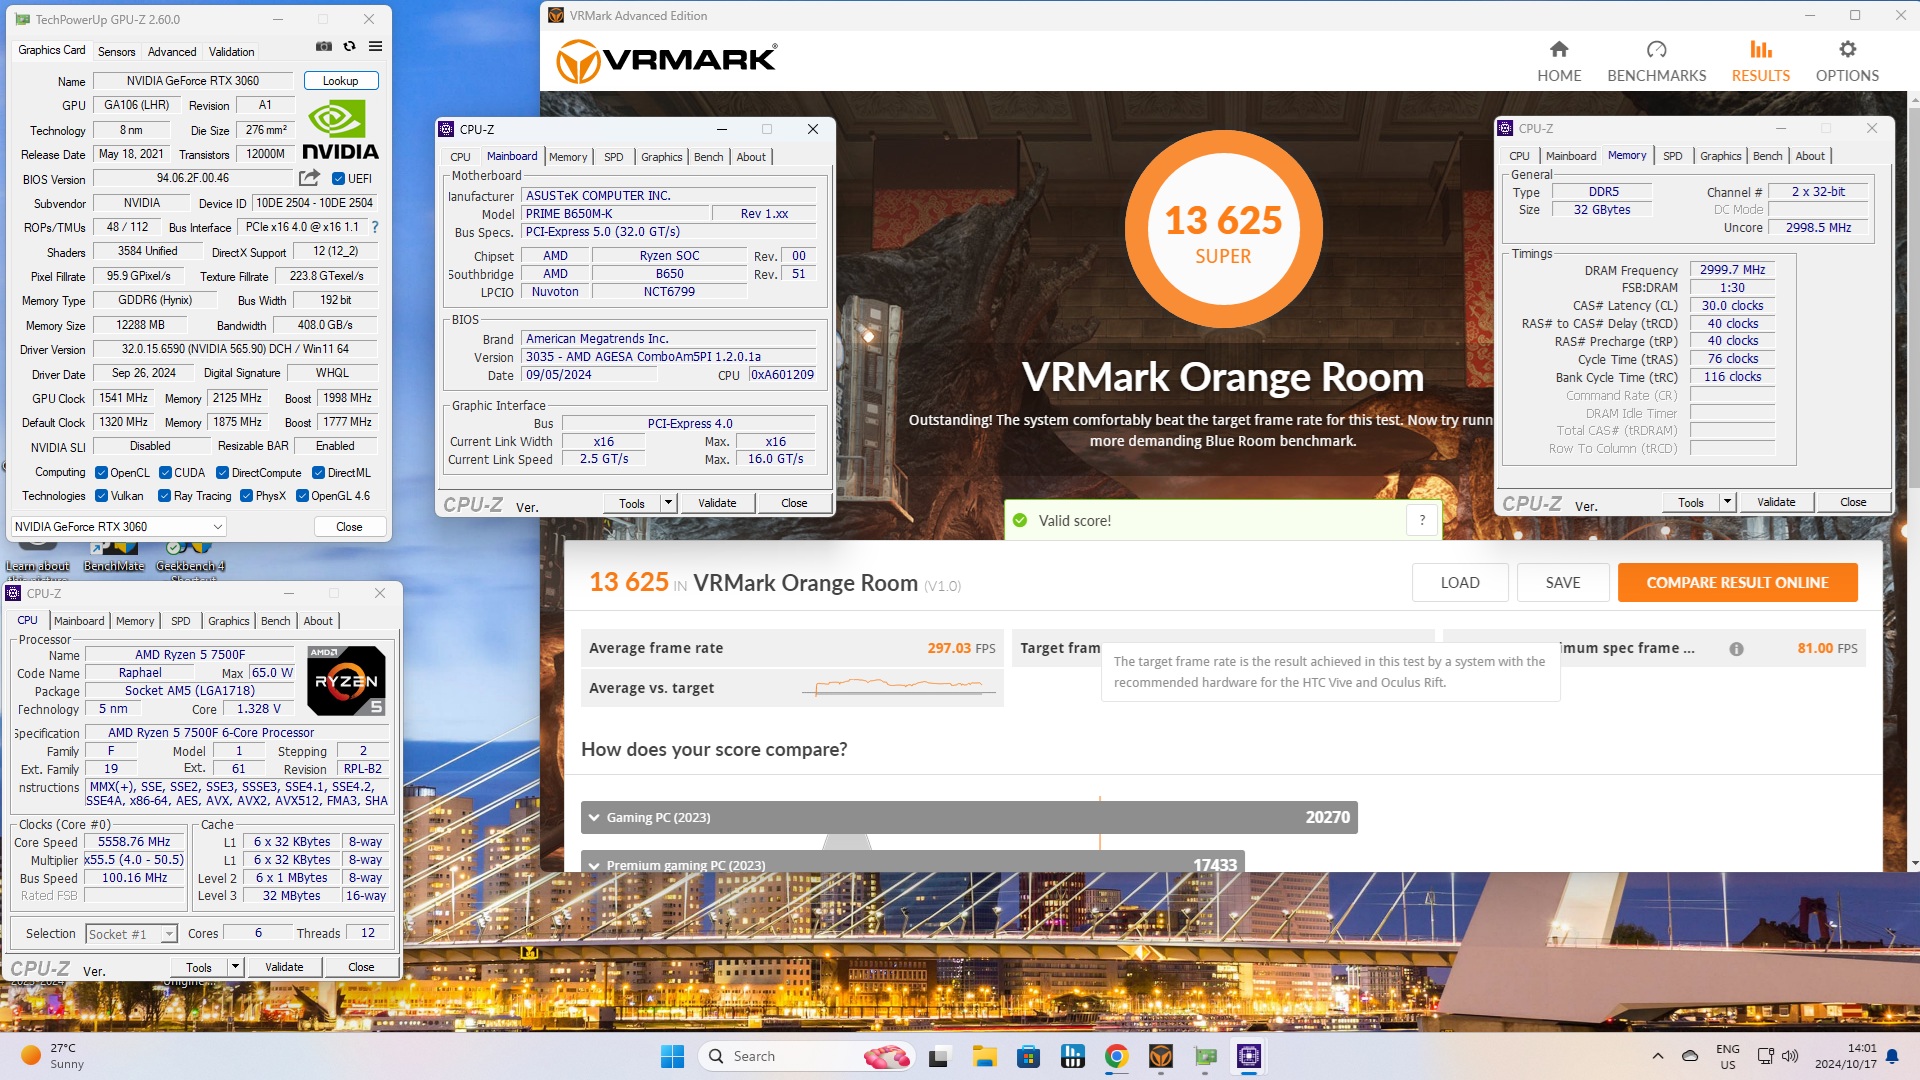The image size is (1920, 1080).
Task: Switch to GPU-Z Validation tab
Action: pos(231,52)
